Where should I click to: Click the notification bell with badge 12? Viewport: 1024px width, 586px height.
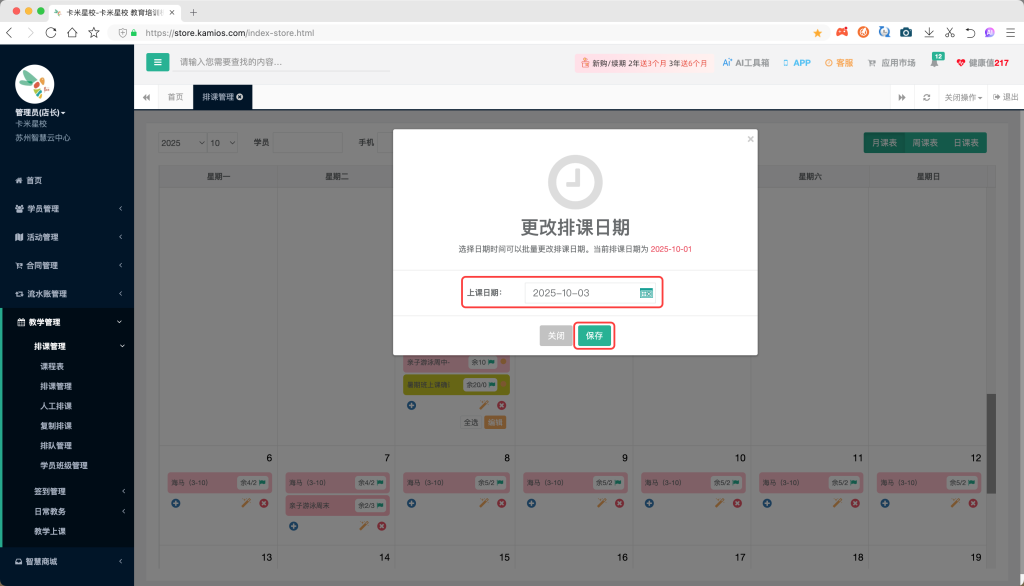pos(935,63)
